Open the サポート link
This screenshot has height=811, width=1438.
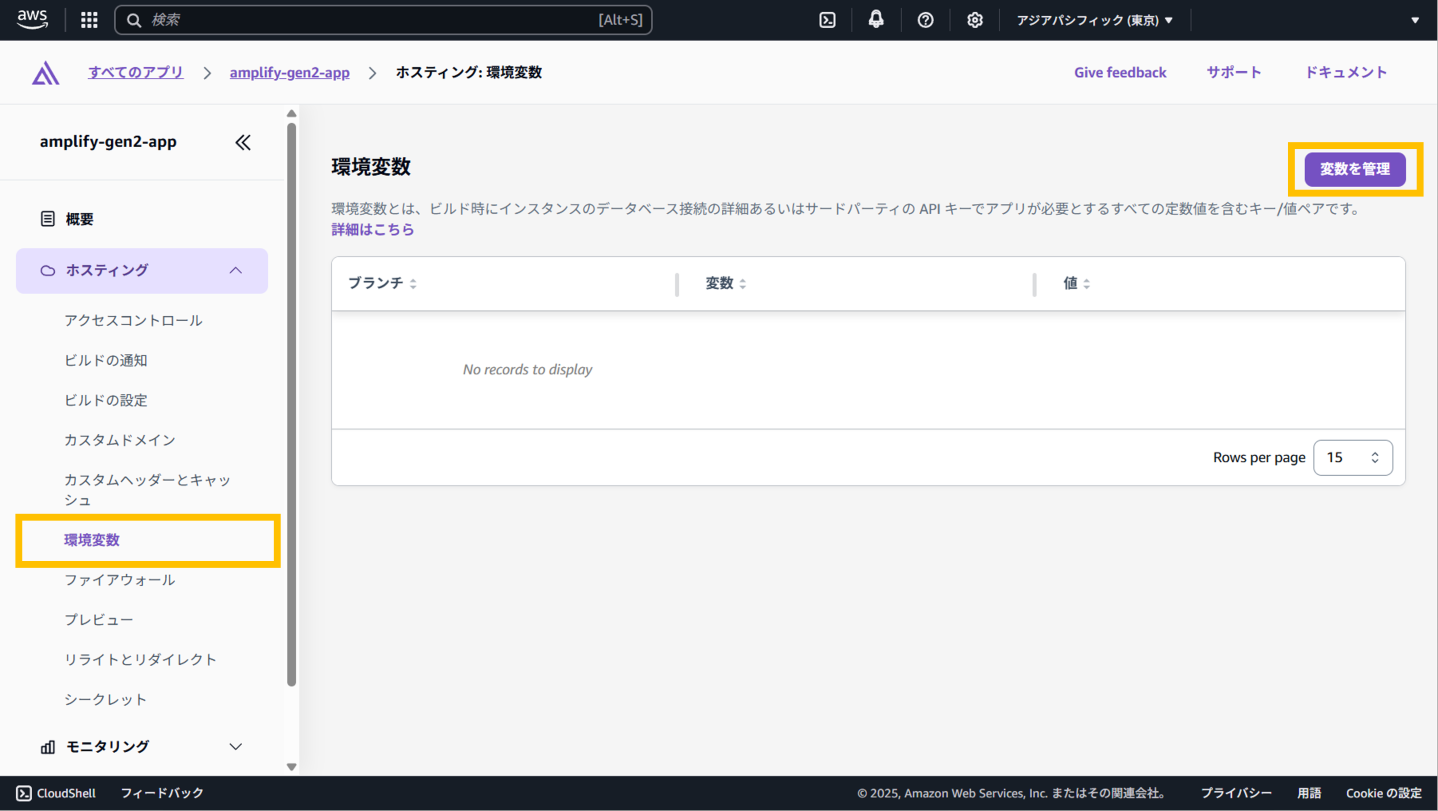(1234, 72)
